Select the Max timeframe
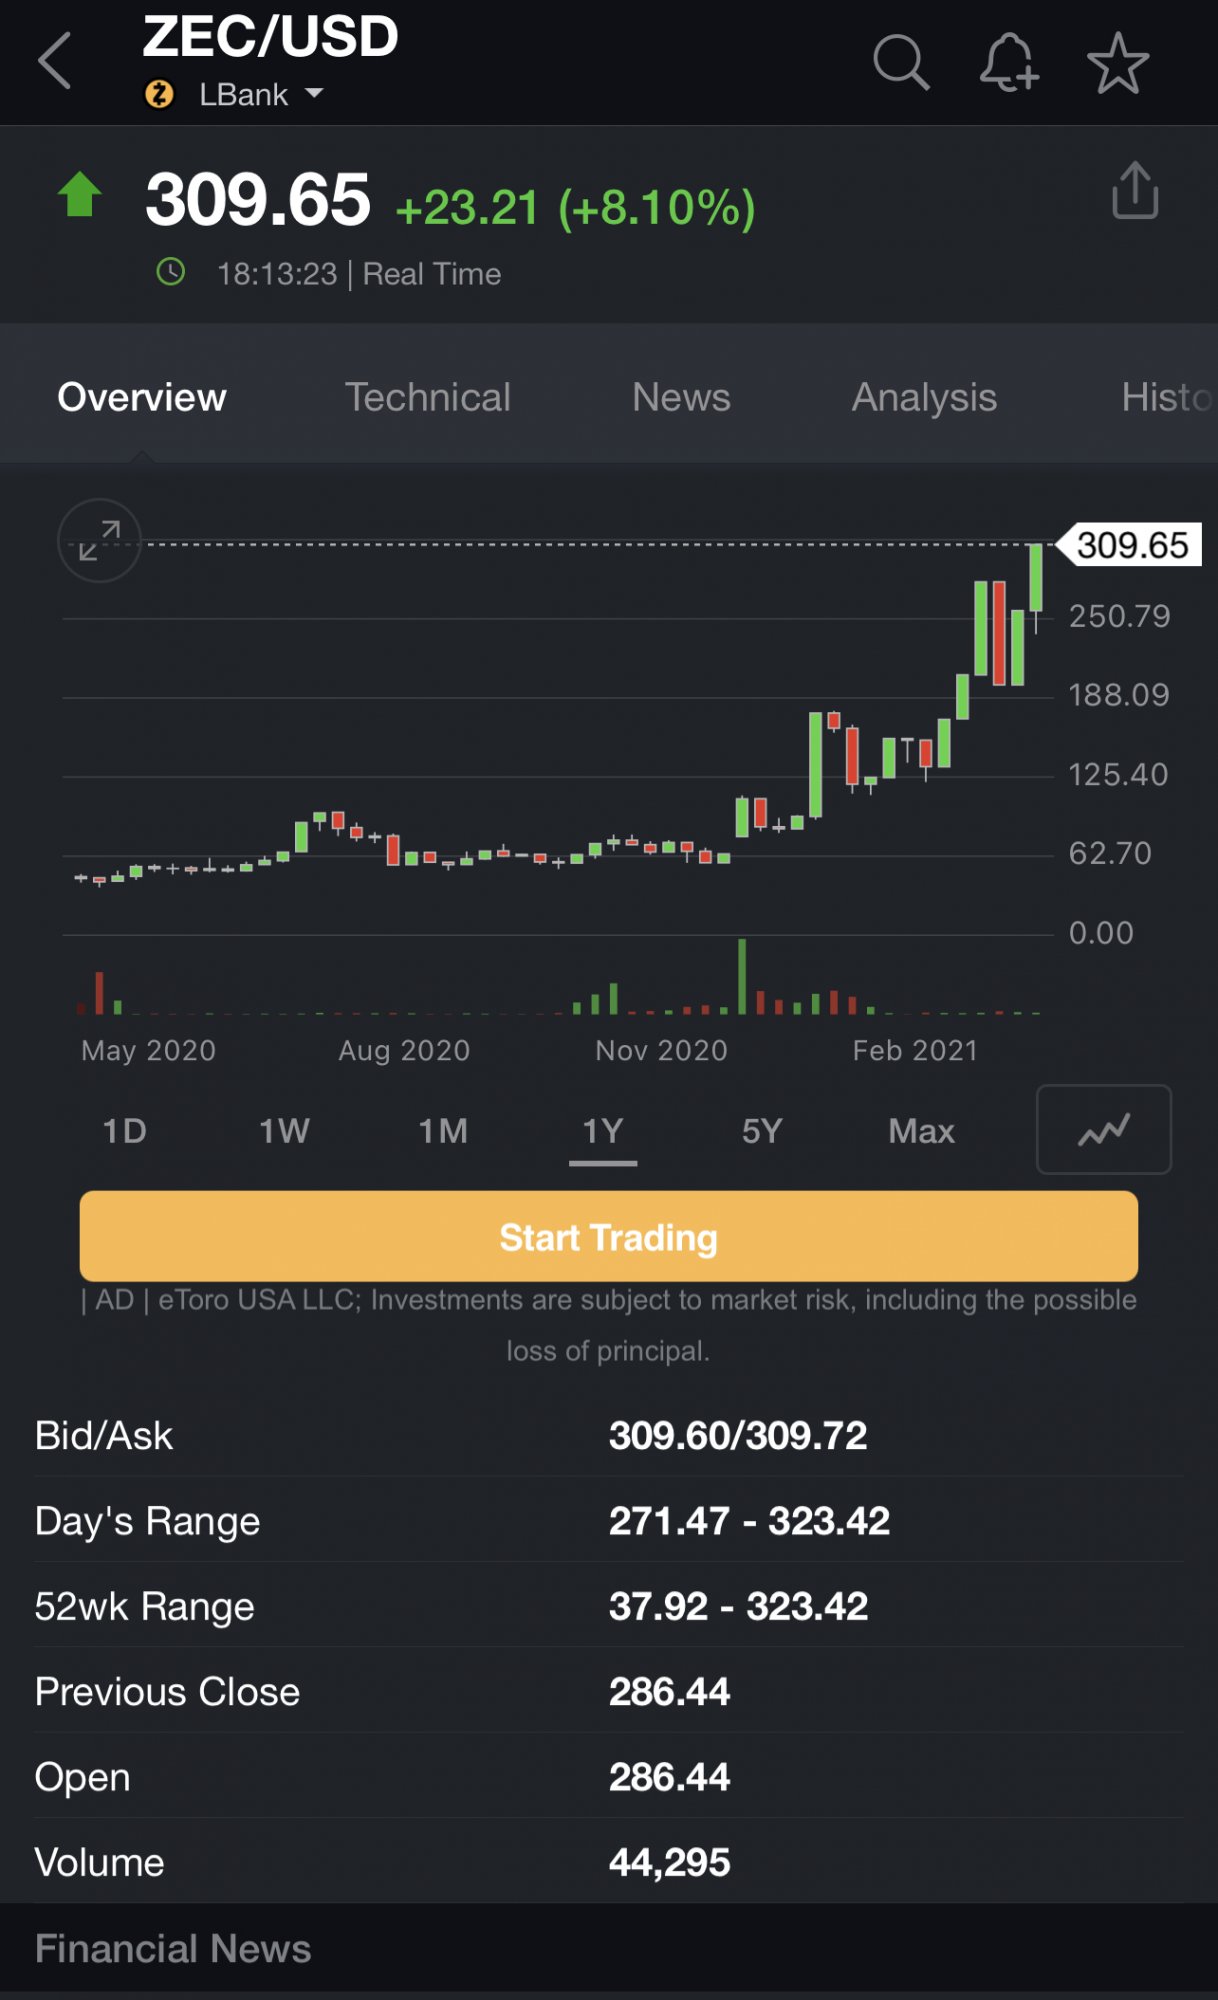Screen dimensions: 1218x2000 (x=921, y=1131)
